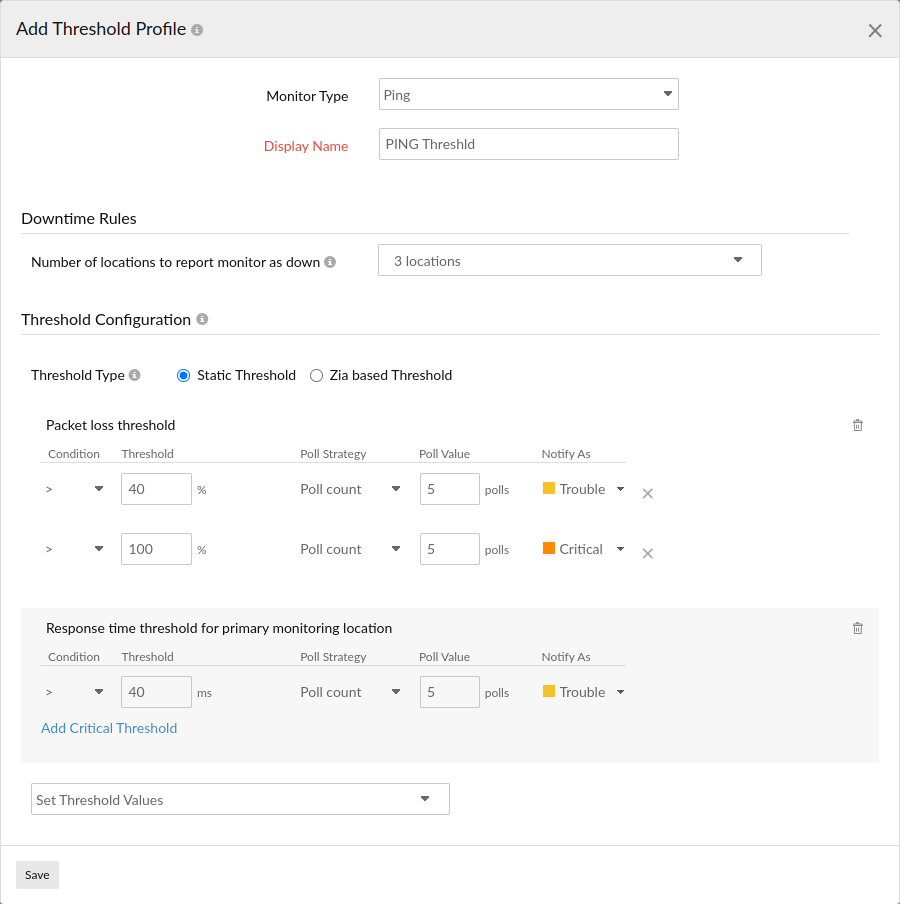This screenshot has width=900, height=904.
Task: Open the Set Threshold Values dropdown
Action: 240,799
